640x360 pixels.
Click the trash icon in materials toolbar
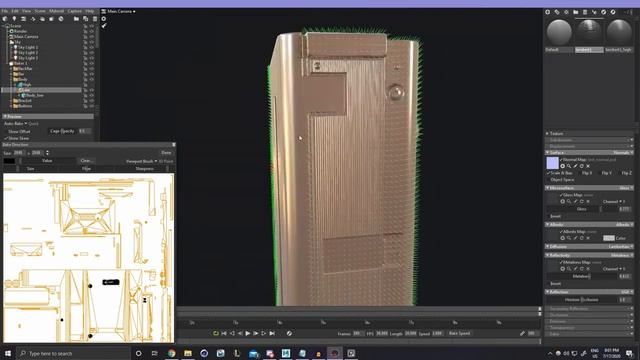585,12
